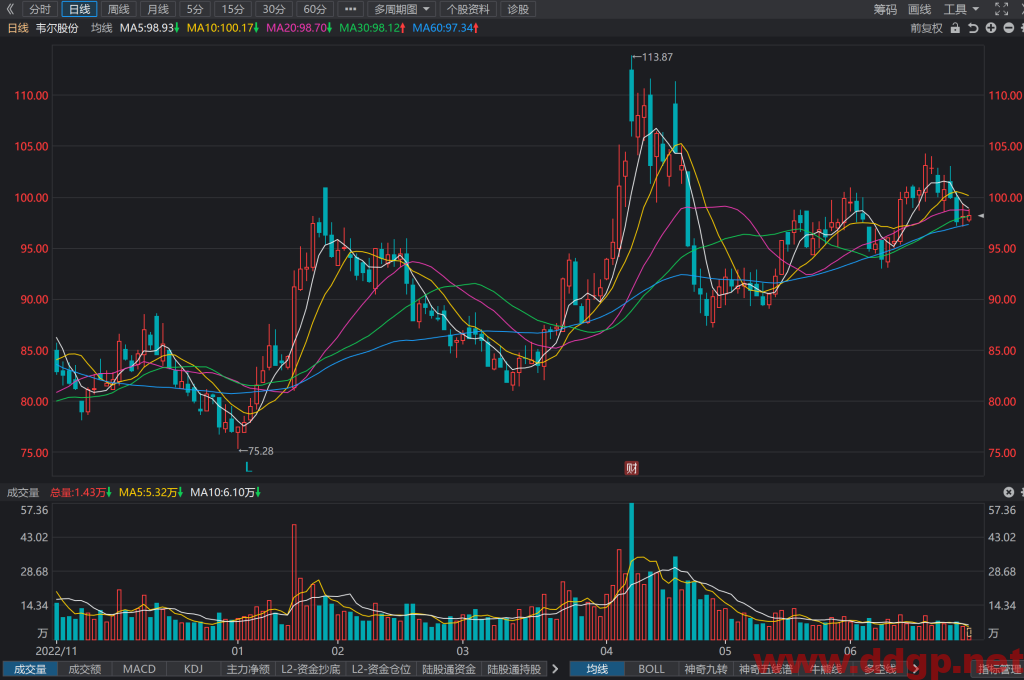Click the 2022/11 date axis label

56,651
